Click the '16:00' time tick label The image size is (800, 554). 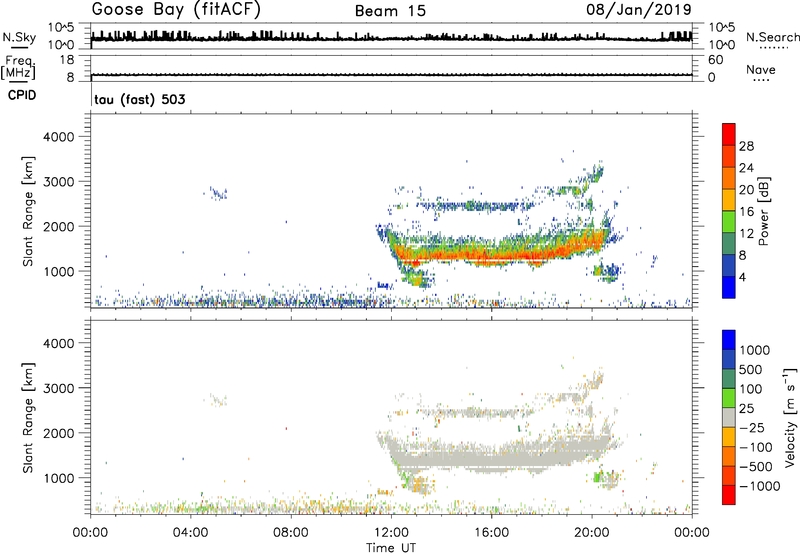coord(491,533)
